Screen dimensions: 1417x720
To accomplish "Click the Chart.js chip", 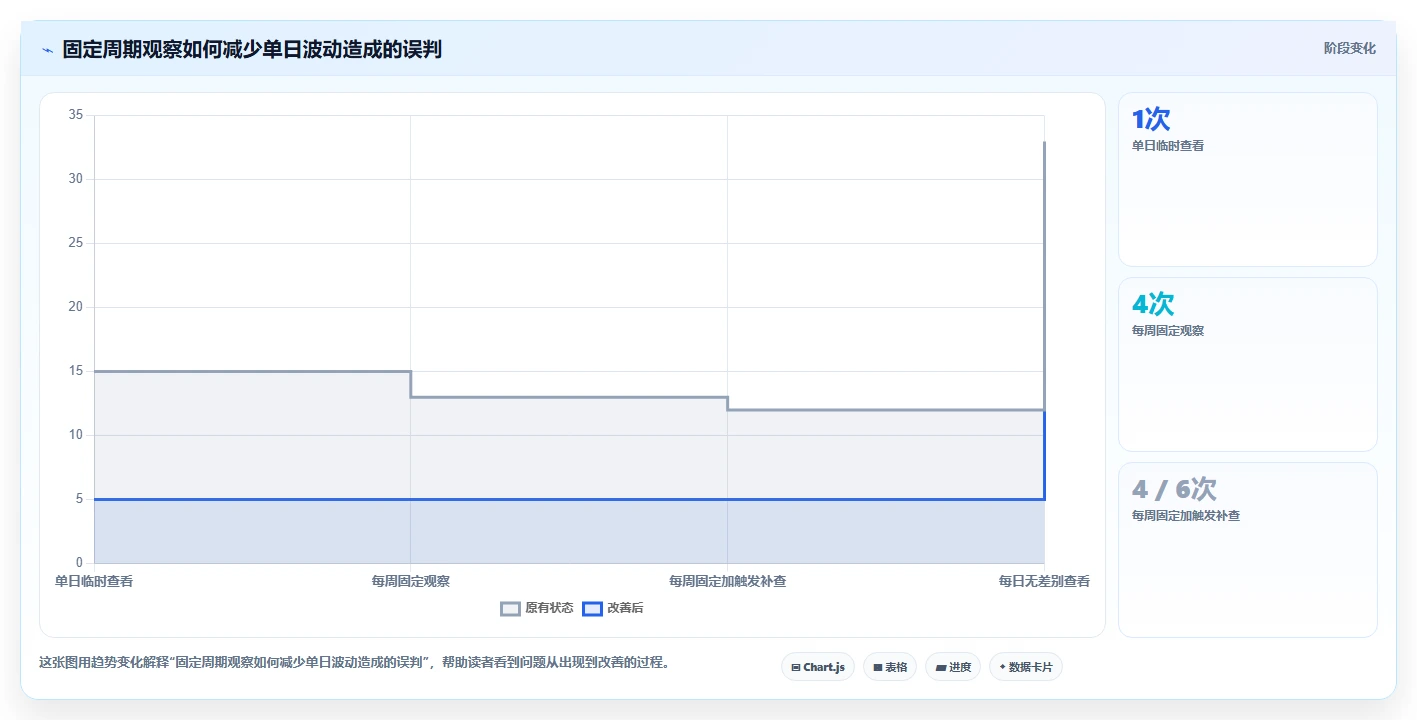I will click(x=818, y=667).
